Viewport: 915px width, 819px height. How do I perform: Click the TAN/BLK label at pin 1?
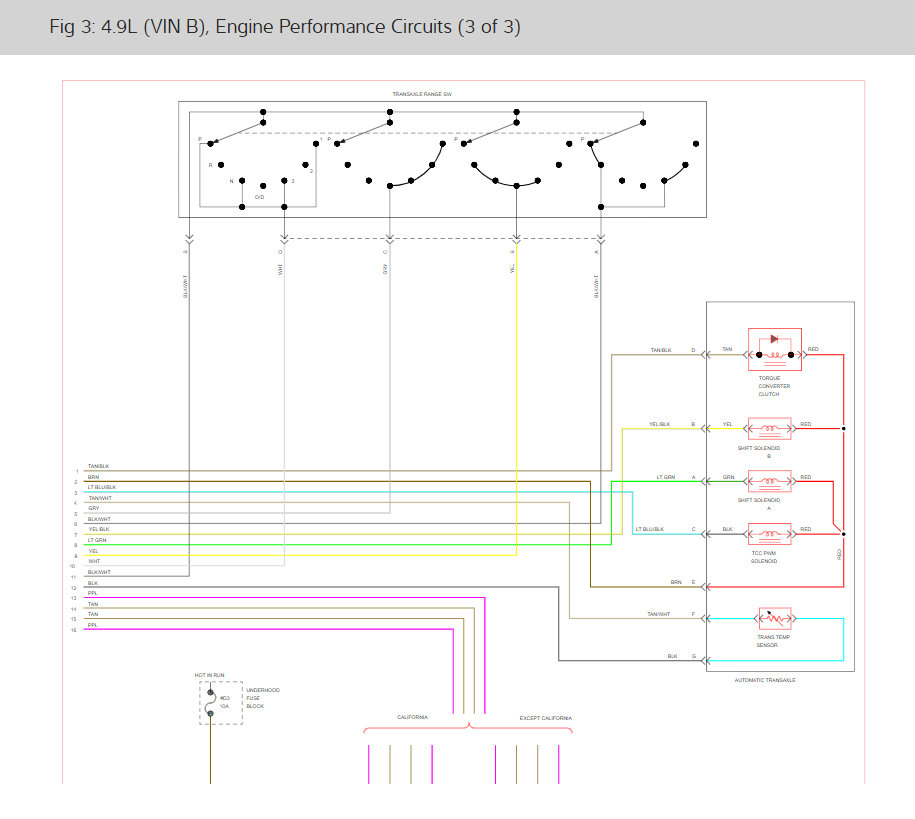pos(99,466)
